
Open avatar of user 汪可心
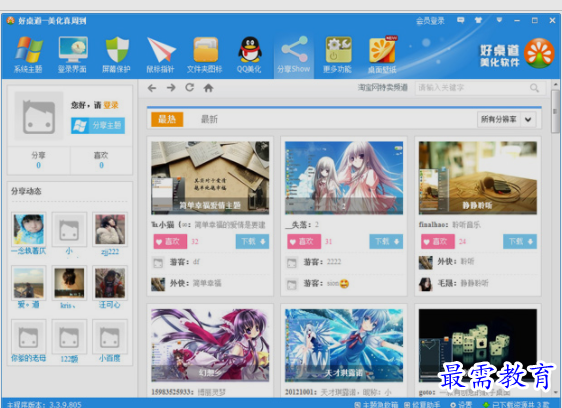[x=110, y=283]
